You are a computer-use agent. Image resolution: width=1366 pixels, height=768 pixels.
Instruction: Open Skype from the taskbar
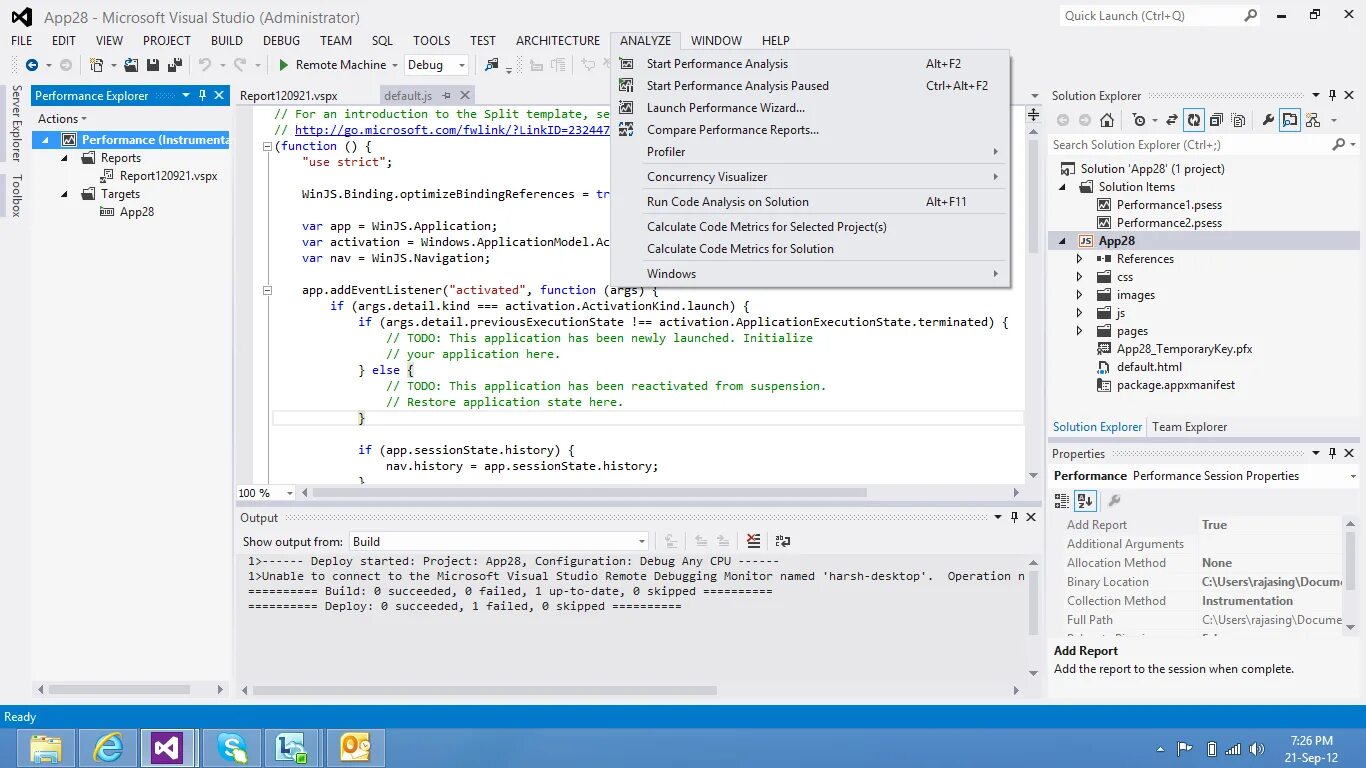pos(231,748)
